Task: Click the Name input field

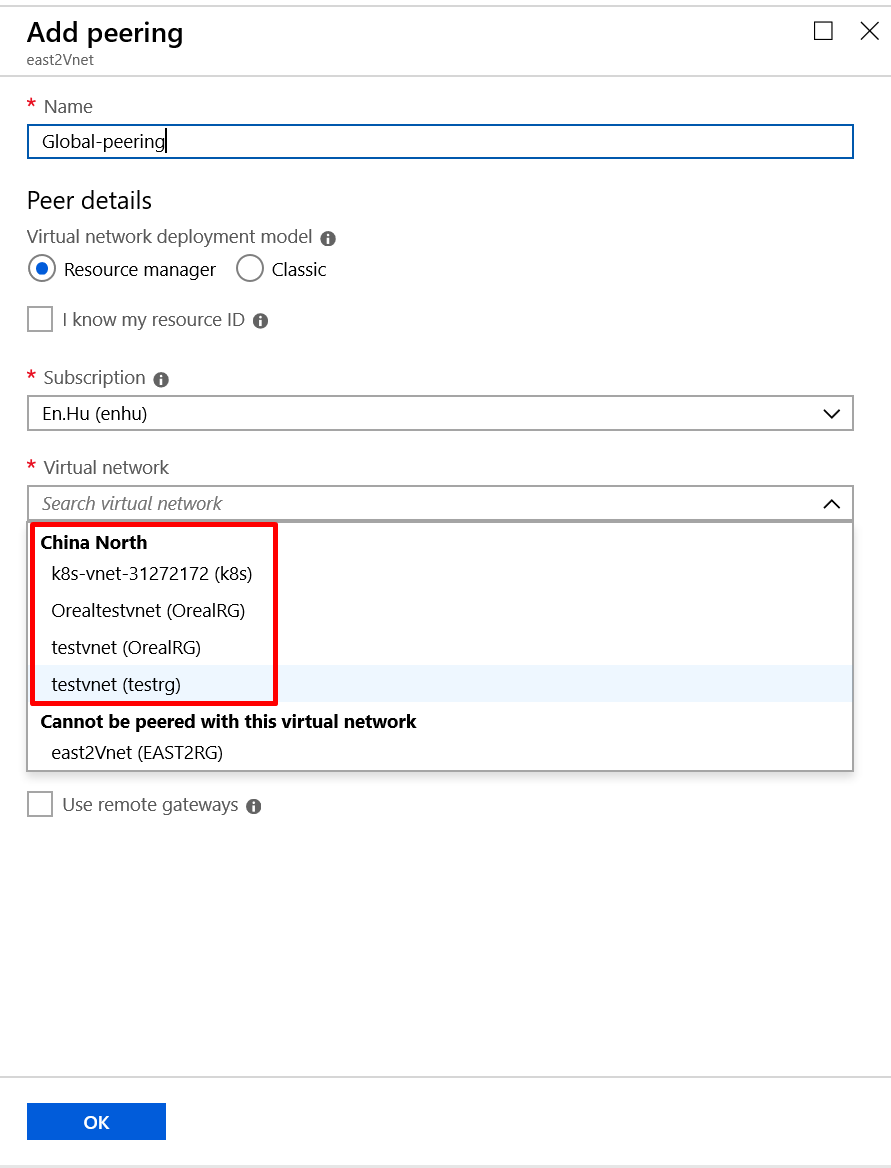Action: pyautogui.click(x=440, y=142)
